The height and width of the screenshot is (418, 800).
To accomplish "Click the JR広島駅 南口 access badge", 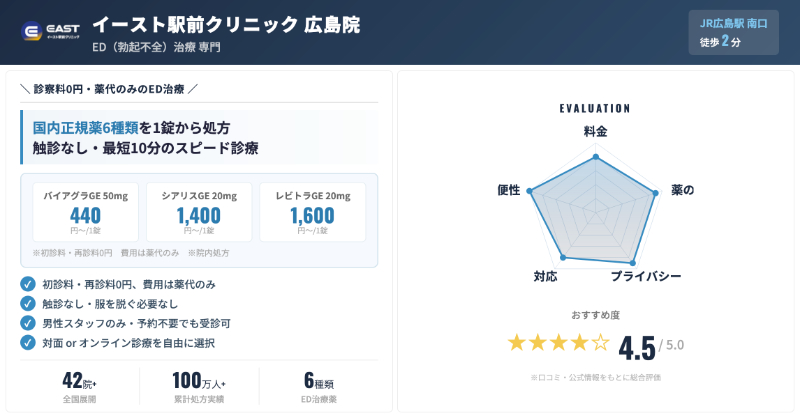I will [x=733, y=32].
